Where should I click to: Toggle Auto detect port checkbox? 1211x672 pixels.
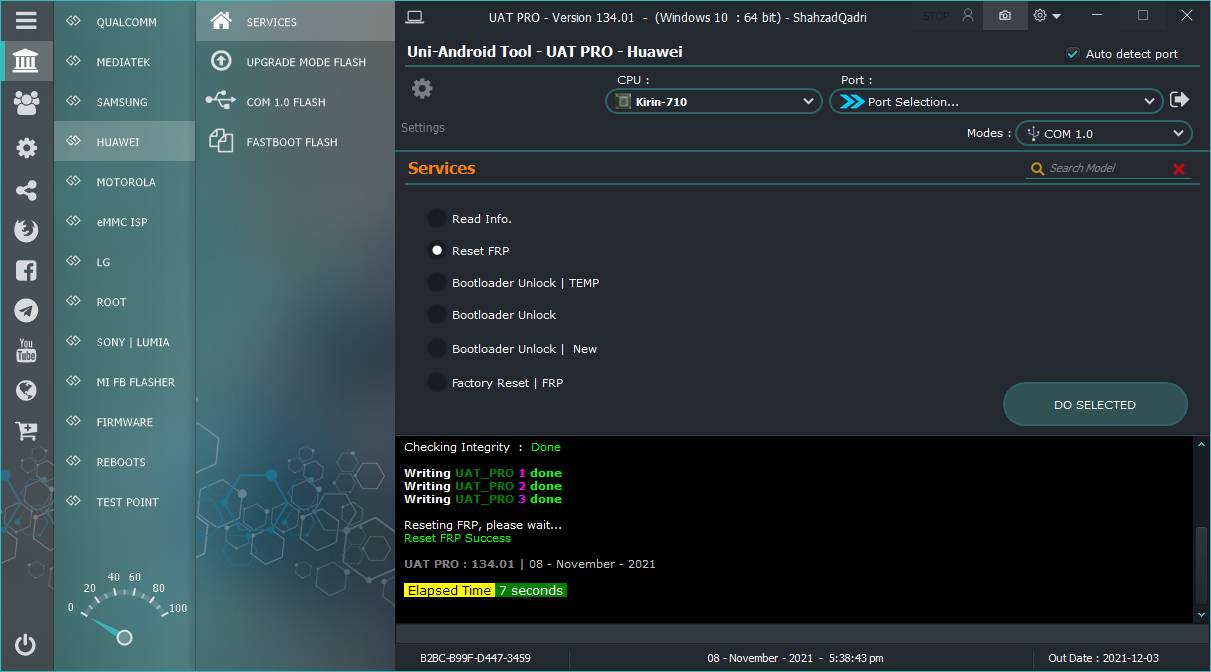click(x=1073, y=54)
